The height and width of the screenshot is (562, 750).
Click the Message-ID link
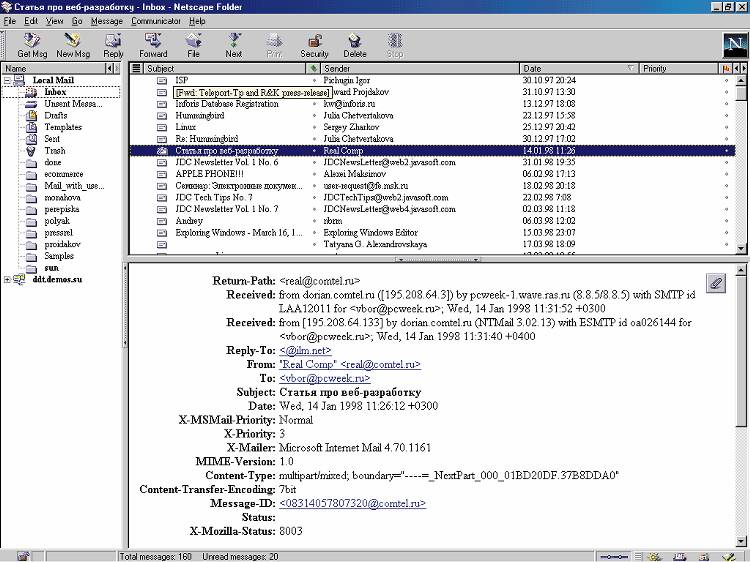tap(353, 504)
